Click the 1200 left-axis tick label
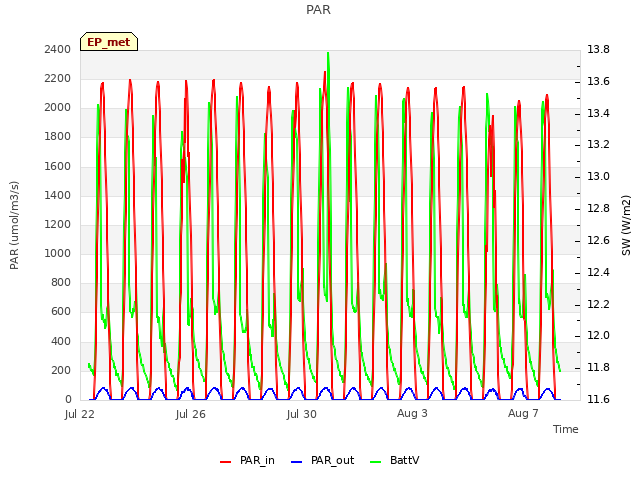This screenshot has height=480, width=640. click(x=58, y=224)
